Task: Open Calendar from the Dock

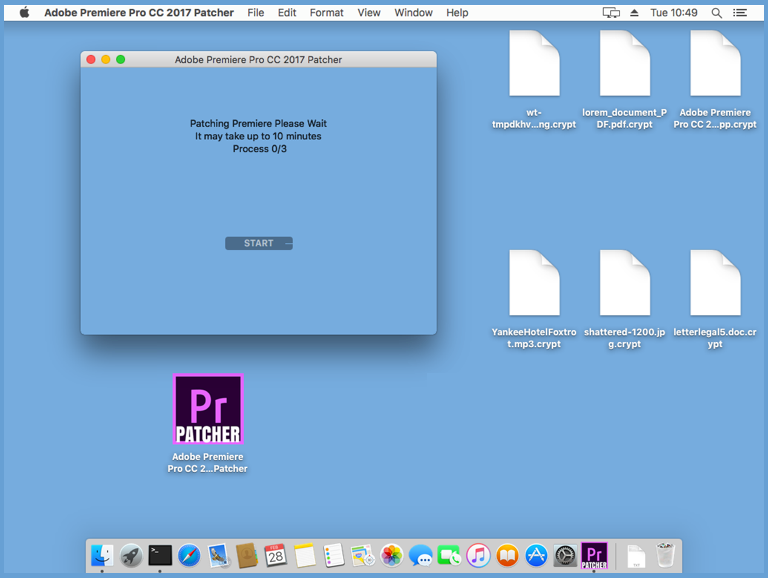Action: (x=276, y=555)
